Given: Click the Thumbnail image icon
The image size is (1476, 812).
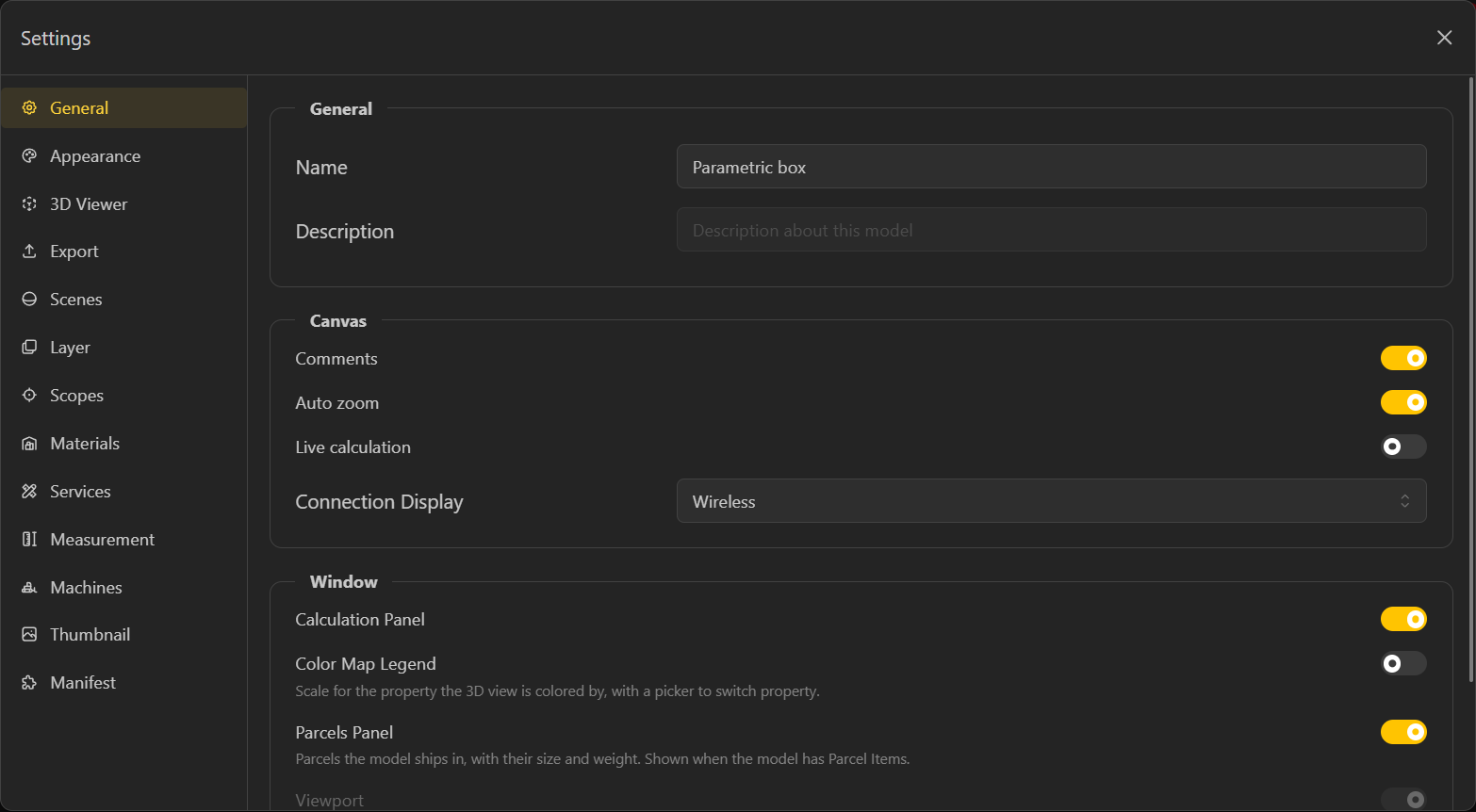Looking at the screenshot, I should coord(30,635).
